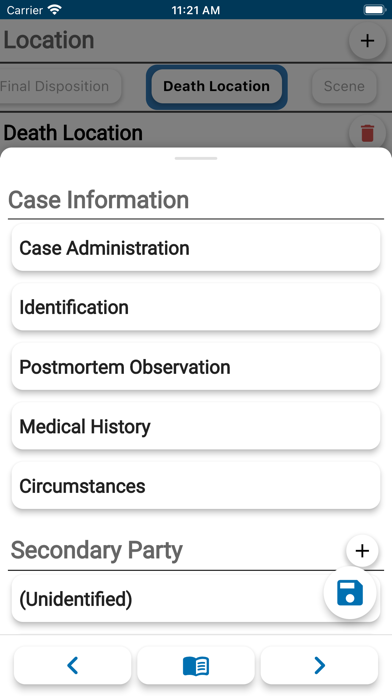Open the book index icon
Image resolution: width=392 pixels, height=696 pixels.
(x=196, y=665)
